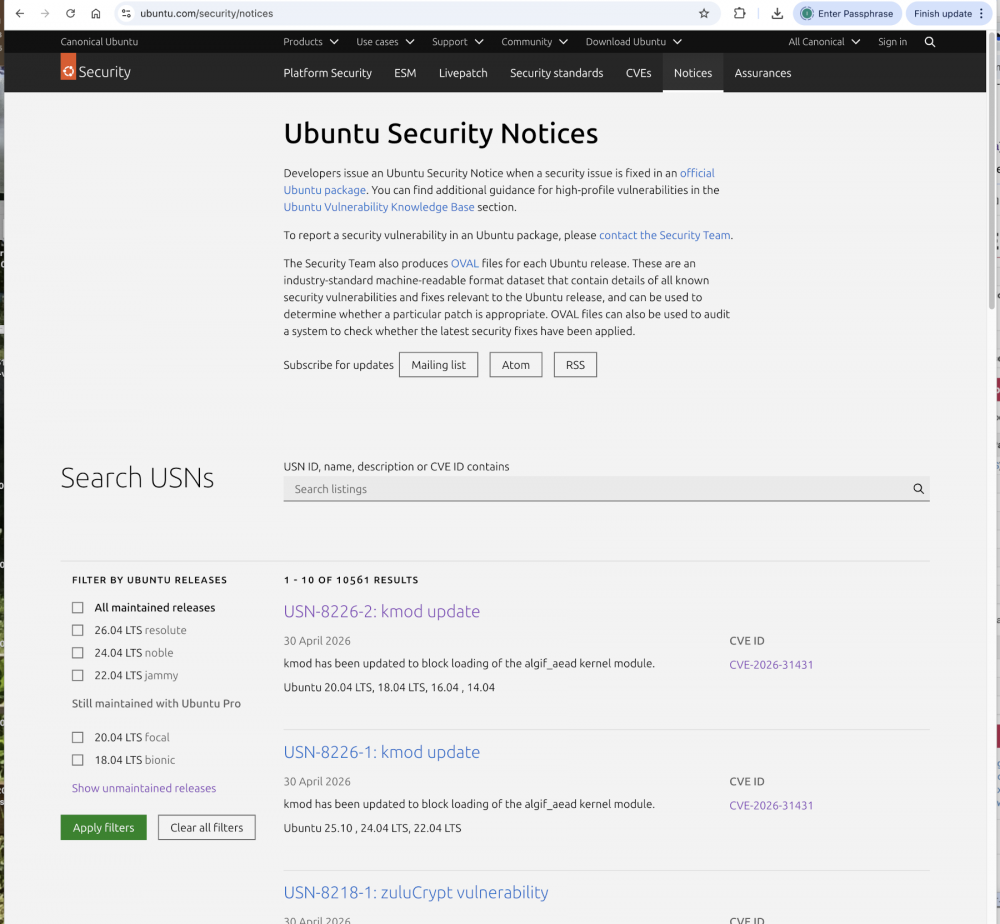Click the Finish update button

943,13
